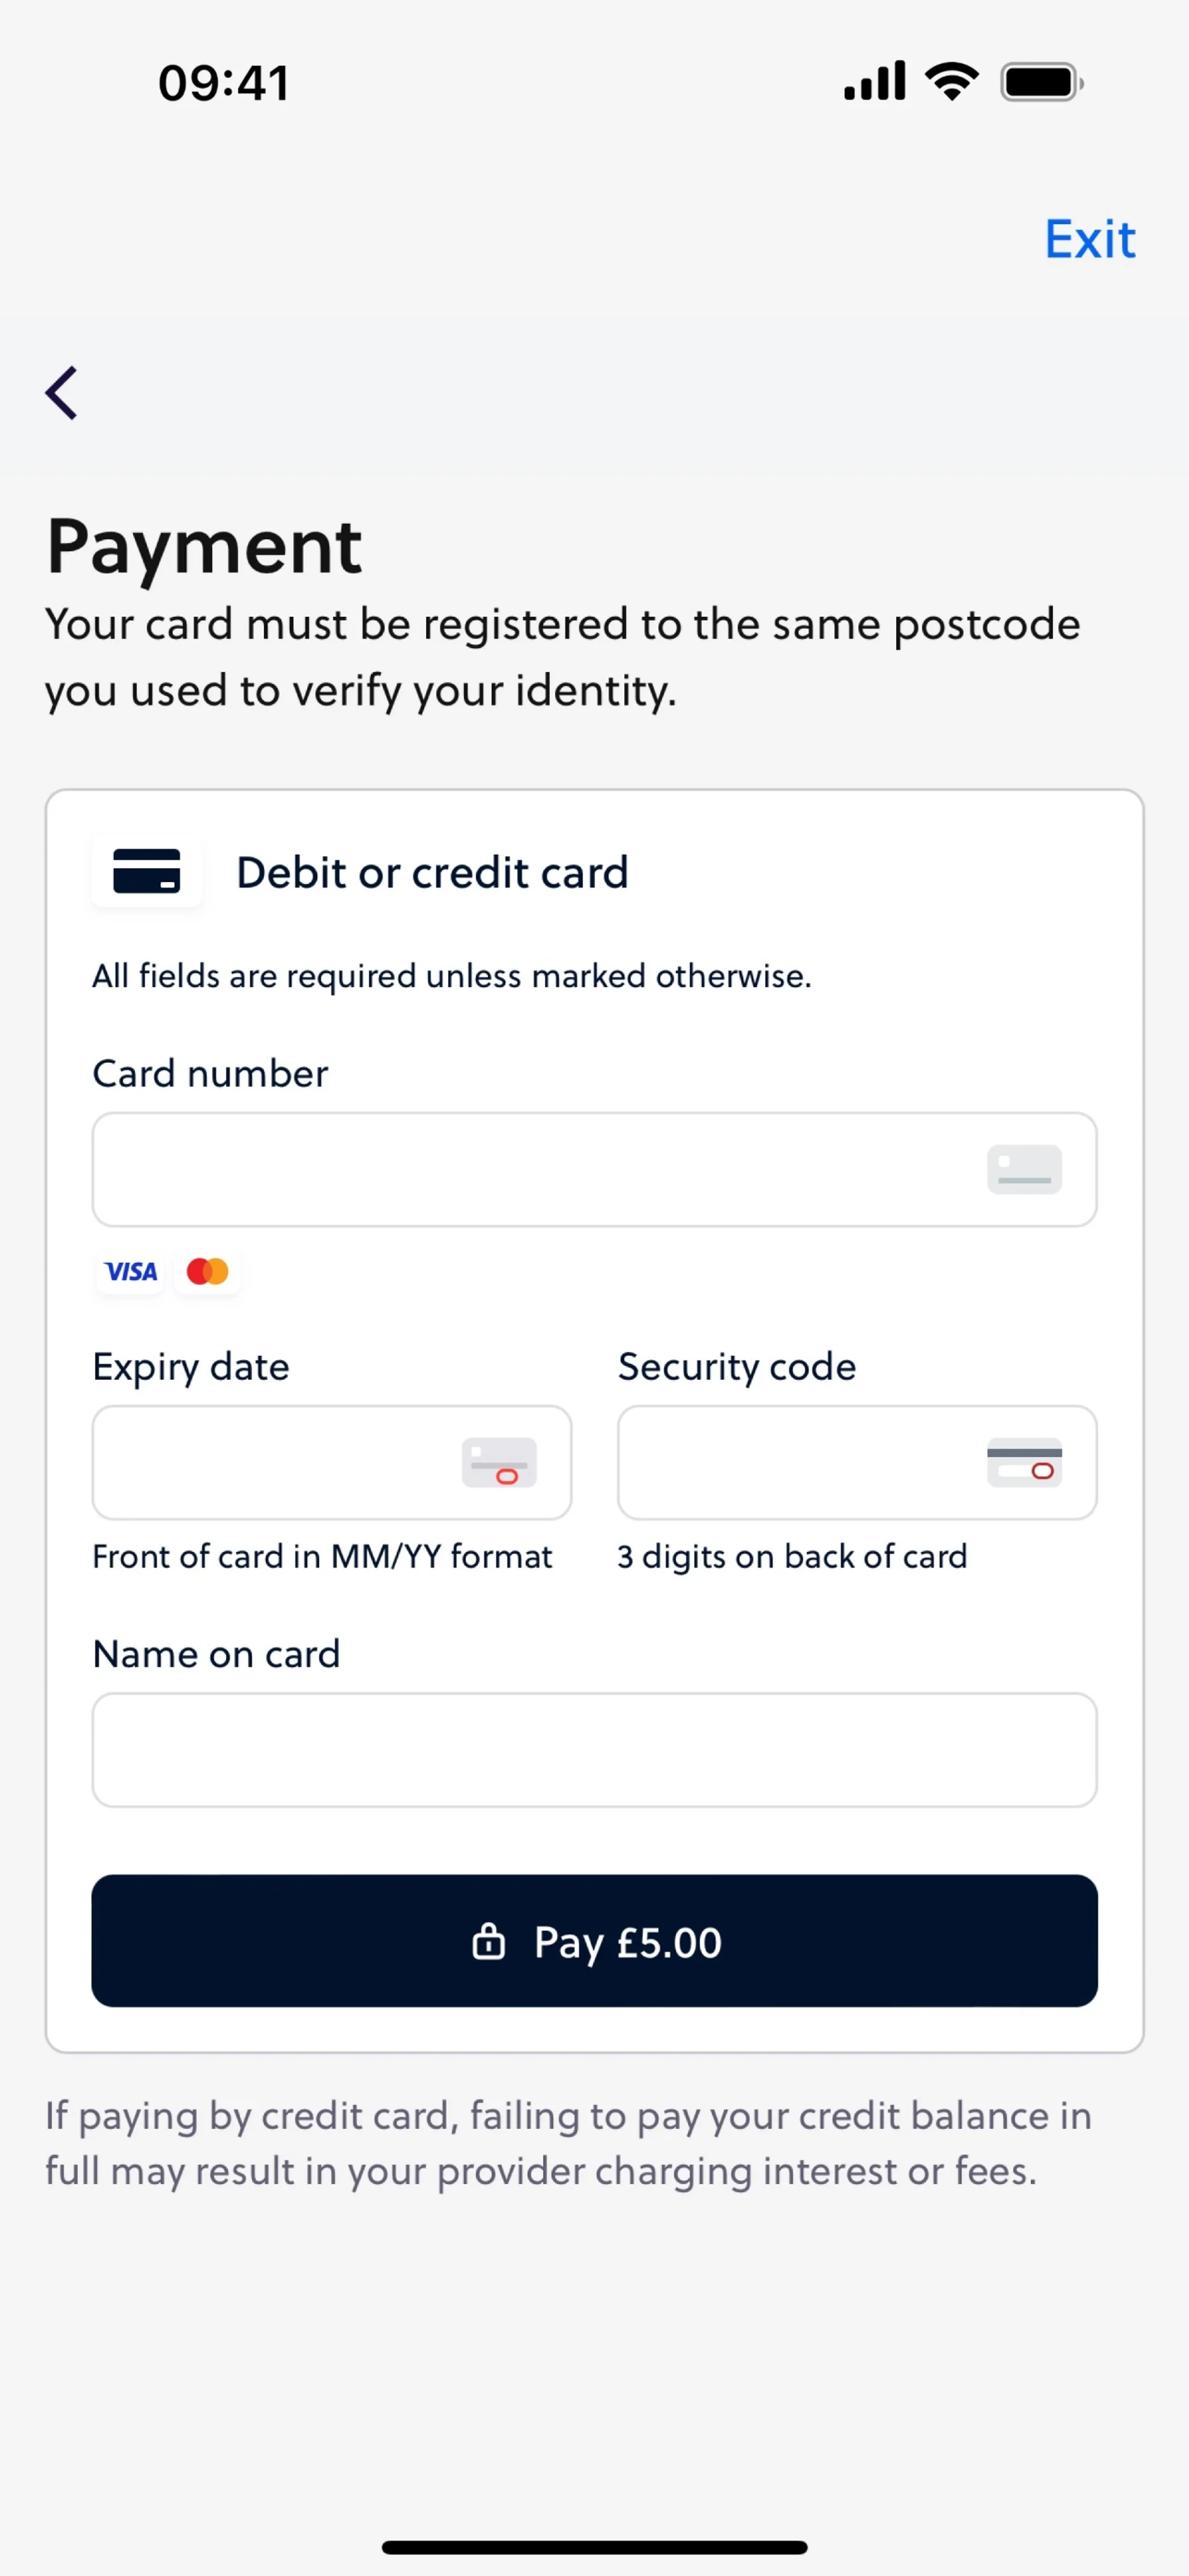Tap the battery icon in status bar
This screenshot has height=2576, width=1189.
(1041, 82)
